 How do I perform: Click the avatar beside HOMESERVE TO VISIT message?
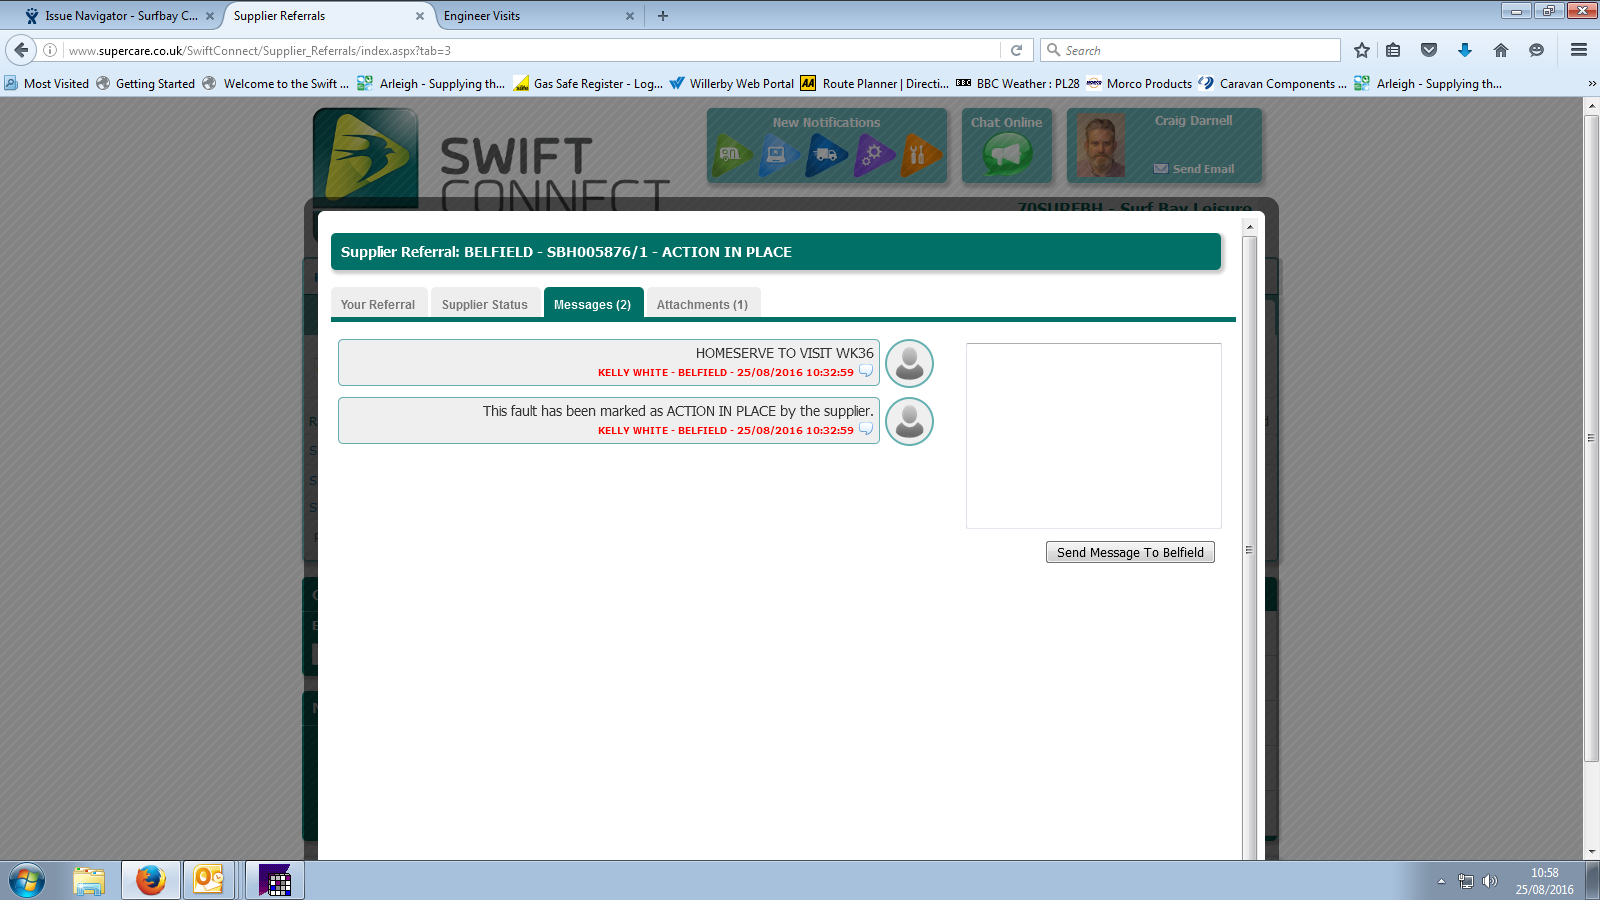coord(909,363)
